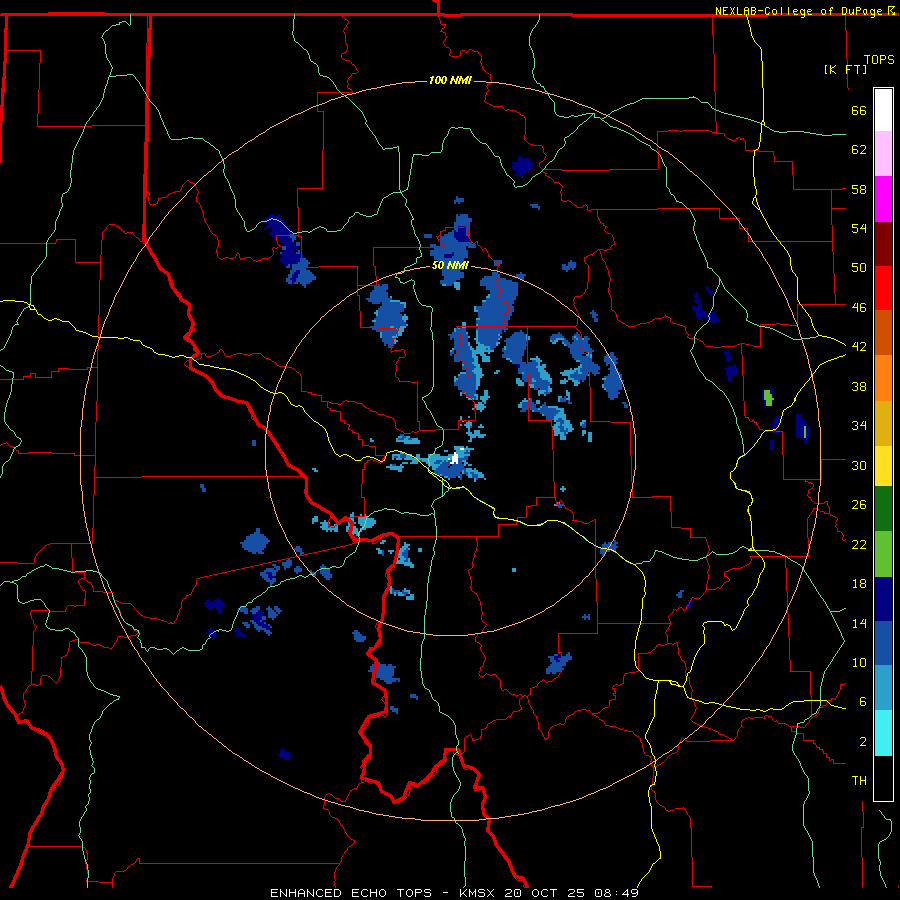Select the TH threshold label in legend
The height and width of the screenshot is (900, 900).
pos(859,781)
